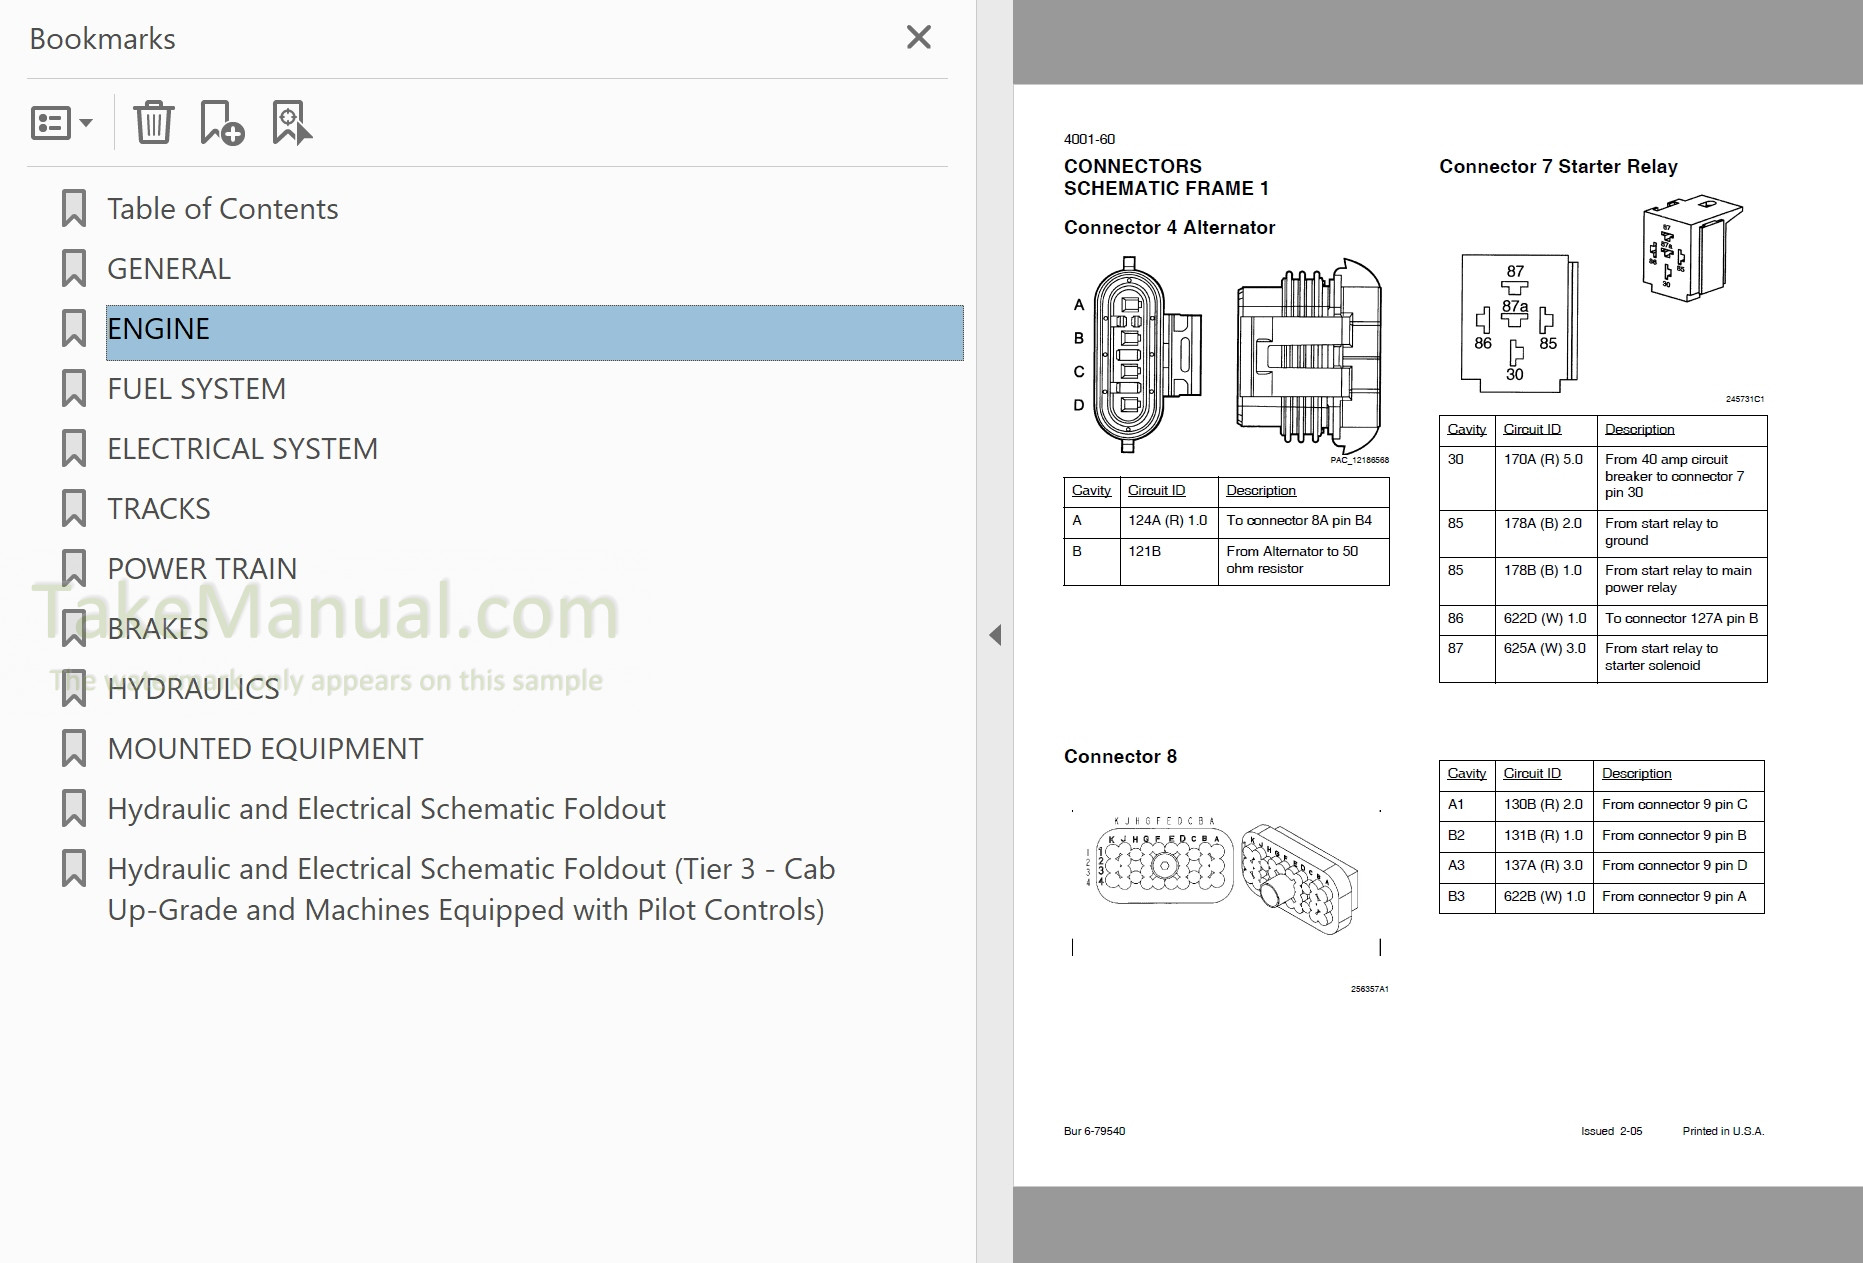Viewport: 1863px width, 1263px height.
Task: Click the ENGINE bookmark entry
Action: [158, 329]
